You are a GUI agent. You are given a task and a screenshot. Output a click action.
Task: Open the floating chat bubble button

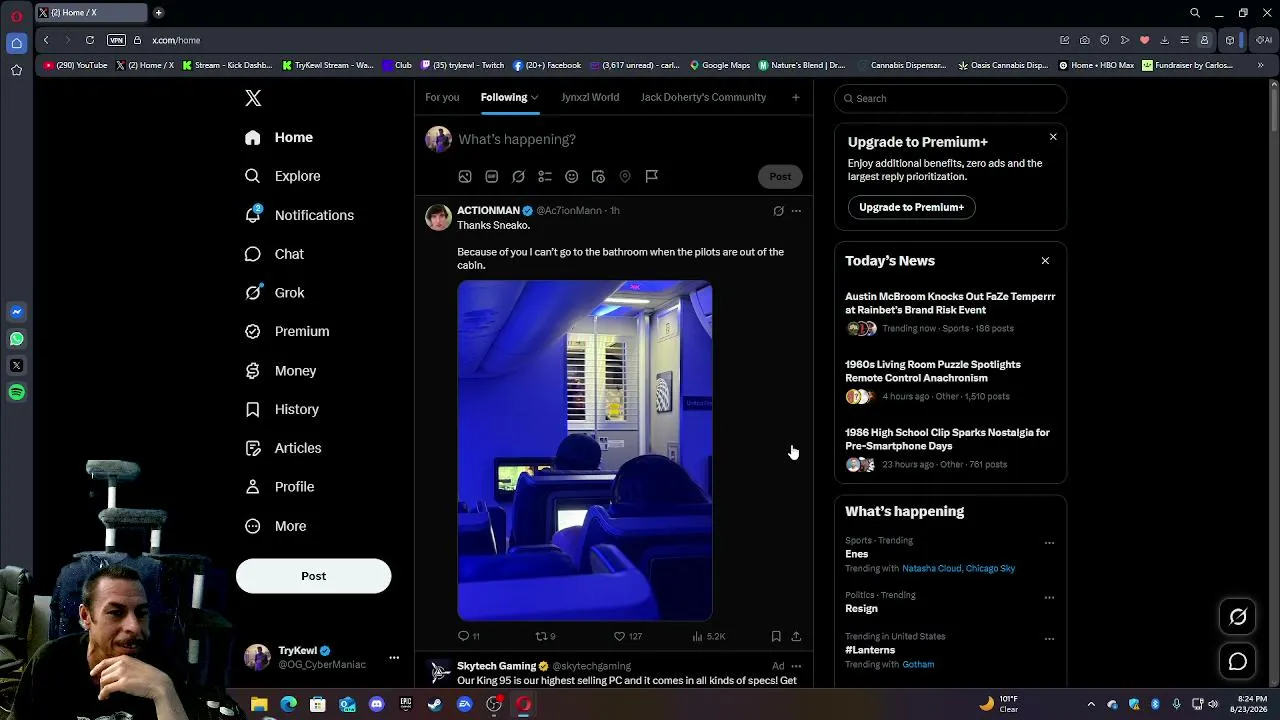coord(1238,662)
